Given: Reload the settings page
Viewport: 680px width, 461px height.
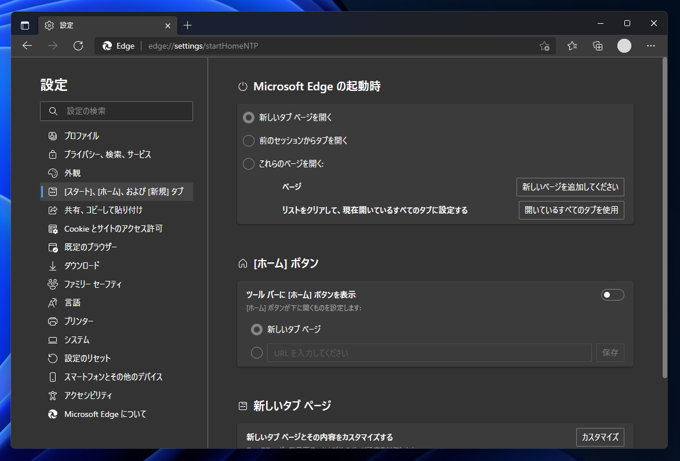Looking at the screenshot, I should pyautogui.click(x=78, y=46).
